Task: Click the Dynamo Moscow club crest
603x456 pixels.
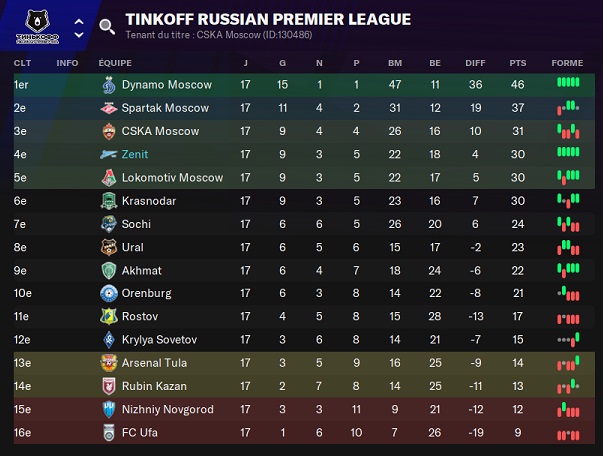Action: coord(109,85)
